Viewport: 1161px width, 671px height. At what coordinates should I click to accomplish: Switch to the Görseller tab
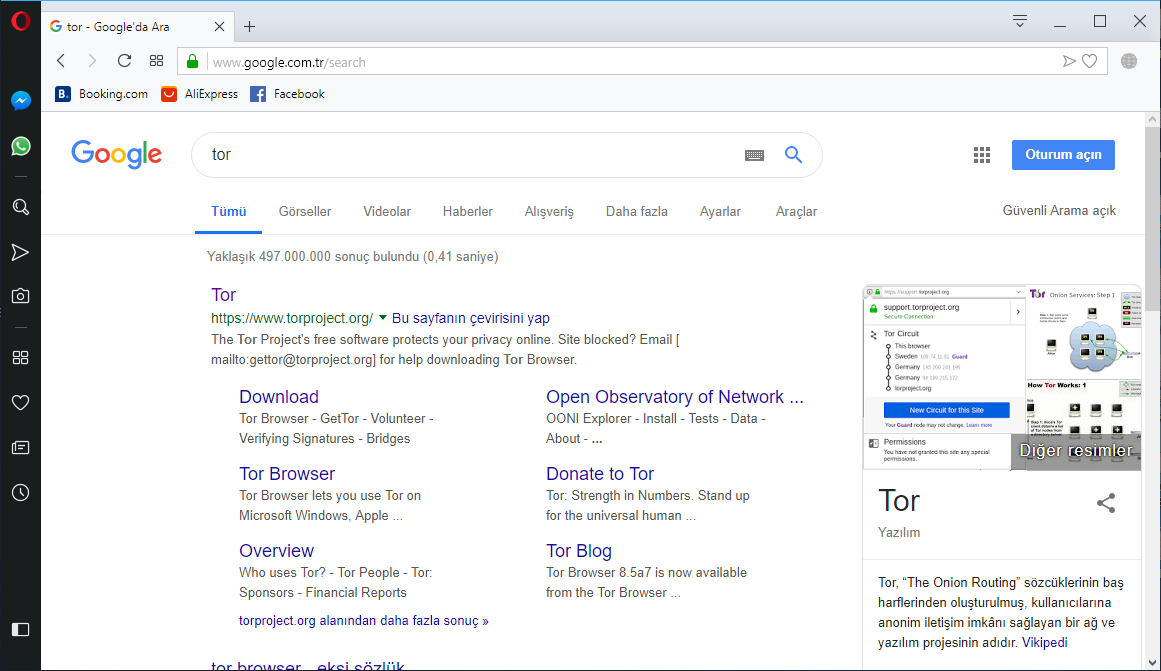tap(304, 211)
